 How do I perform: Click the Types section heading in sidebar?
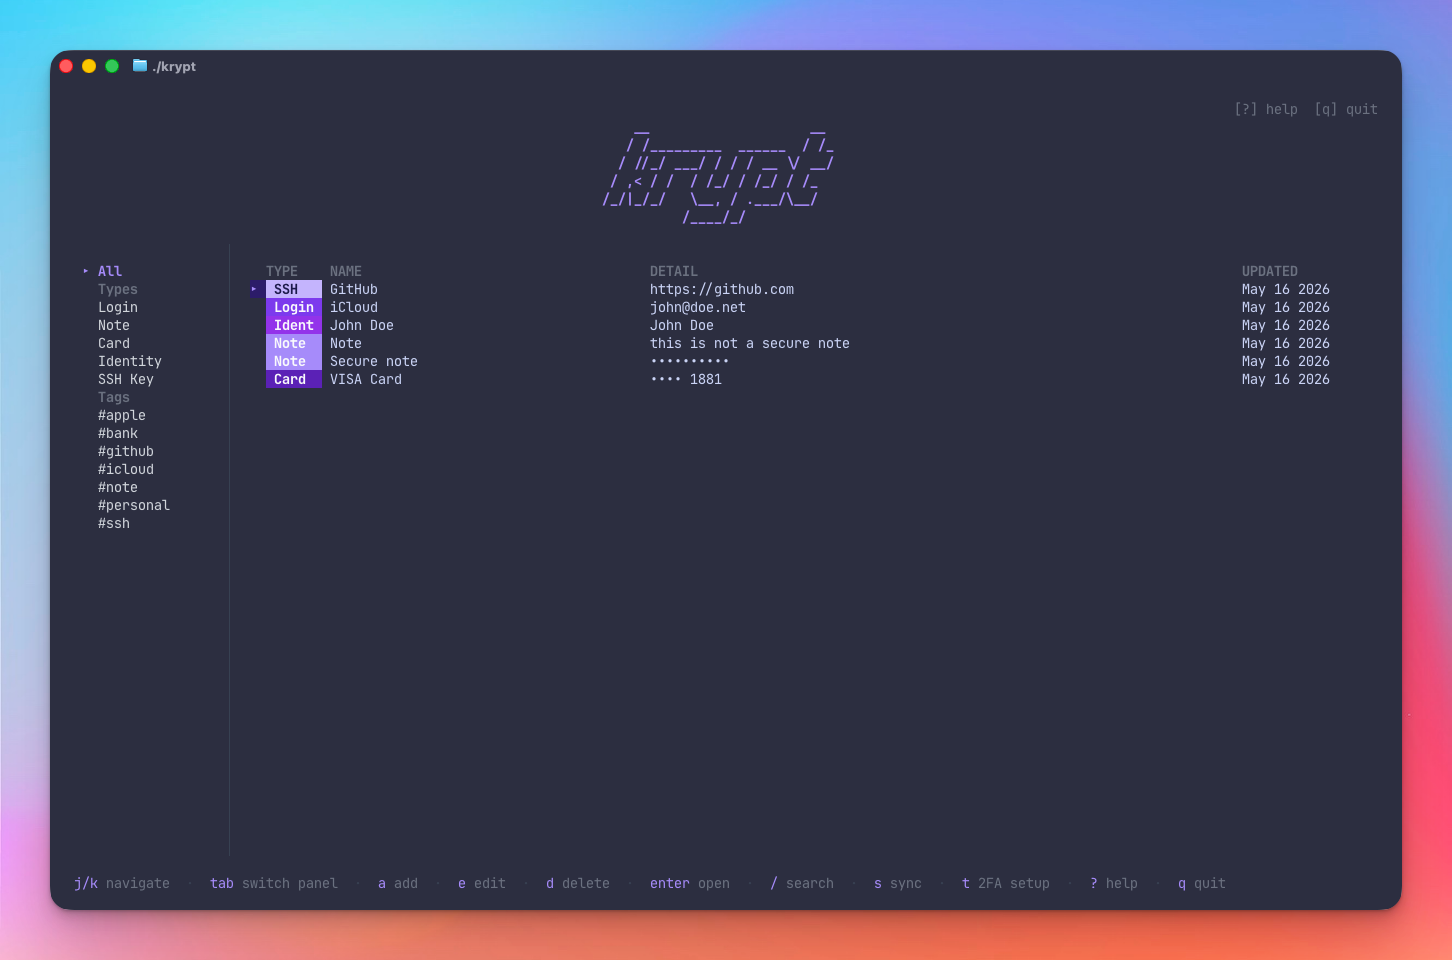coord(118,289)
